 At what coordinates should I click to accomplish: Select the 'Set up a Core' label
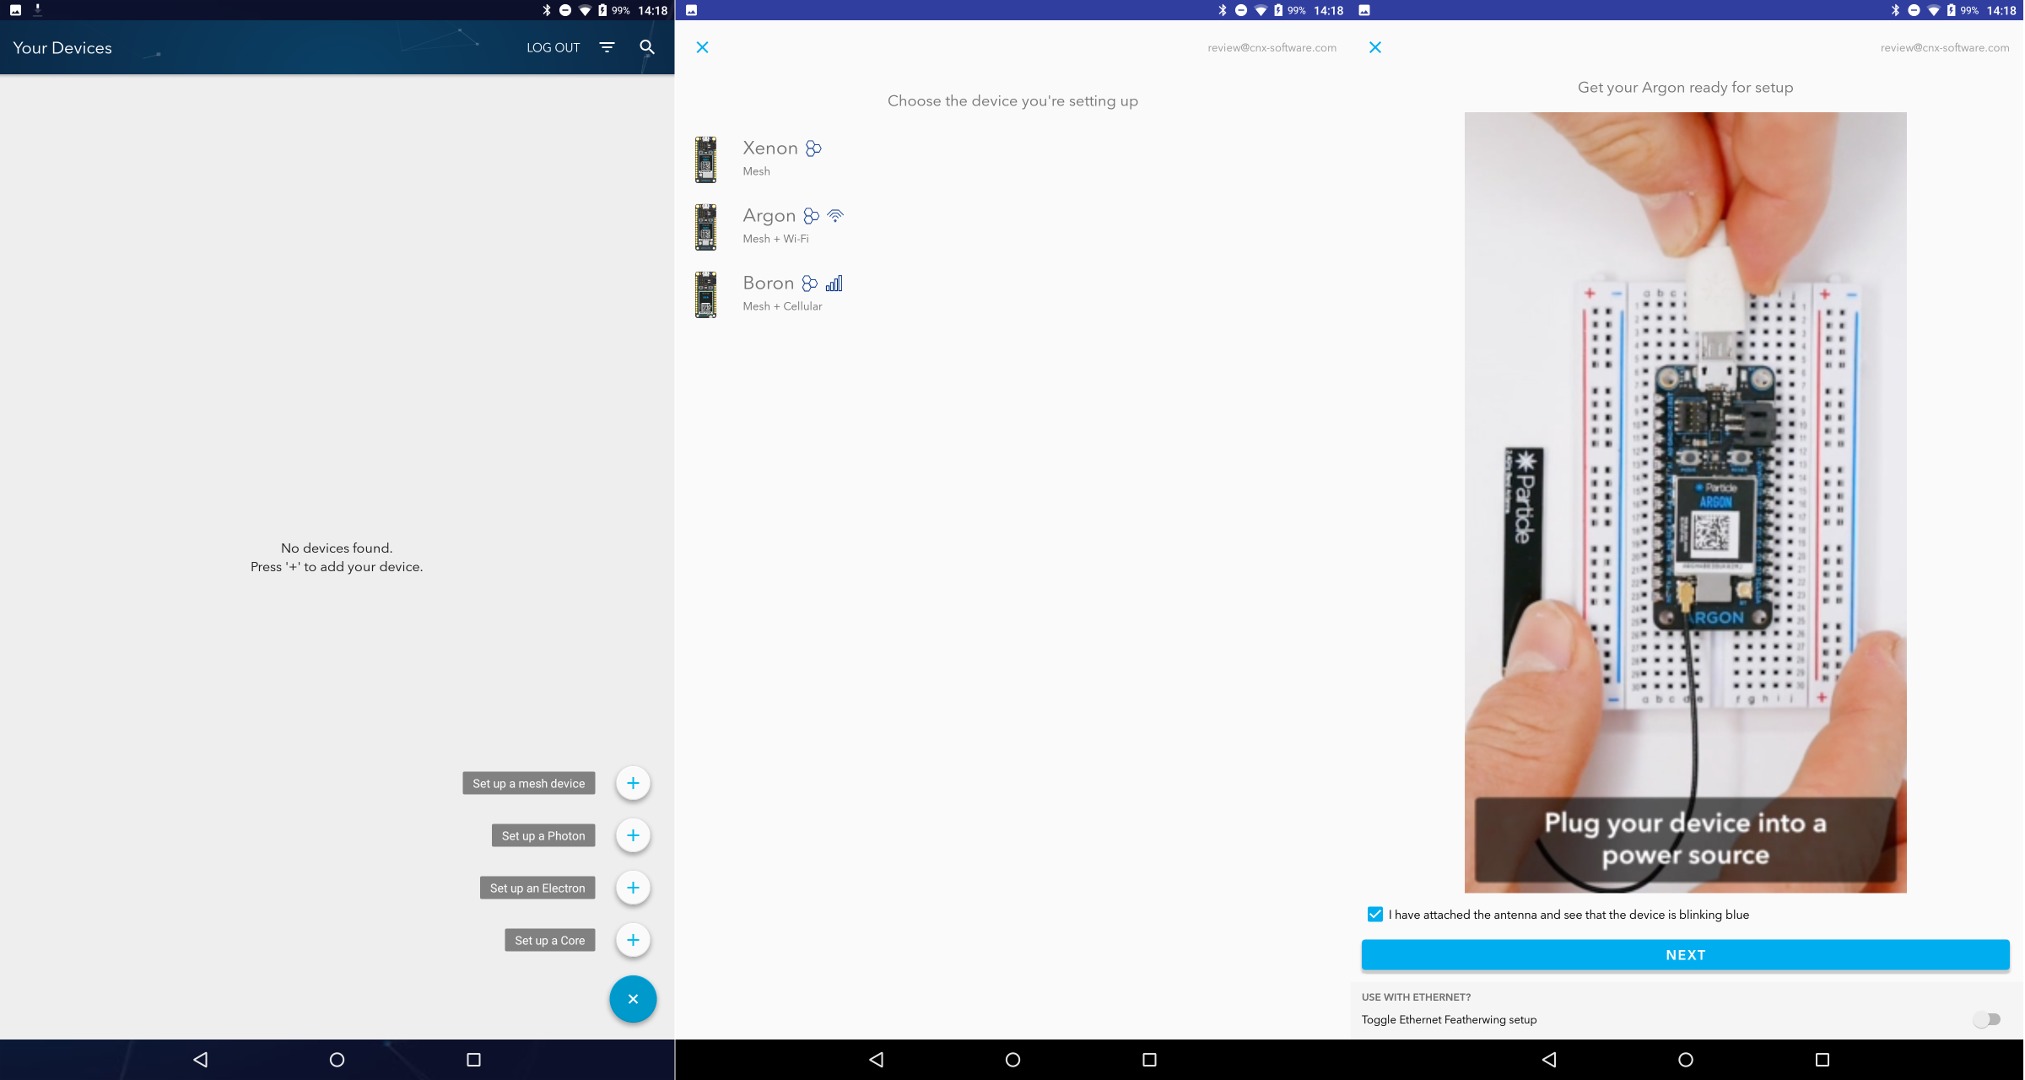(x=550, y=940)
